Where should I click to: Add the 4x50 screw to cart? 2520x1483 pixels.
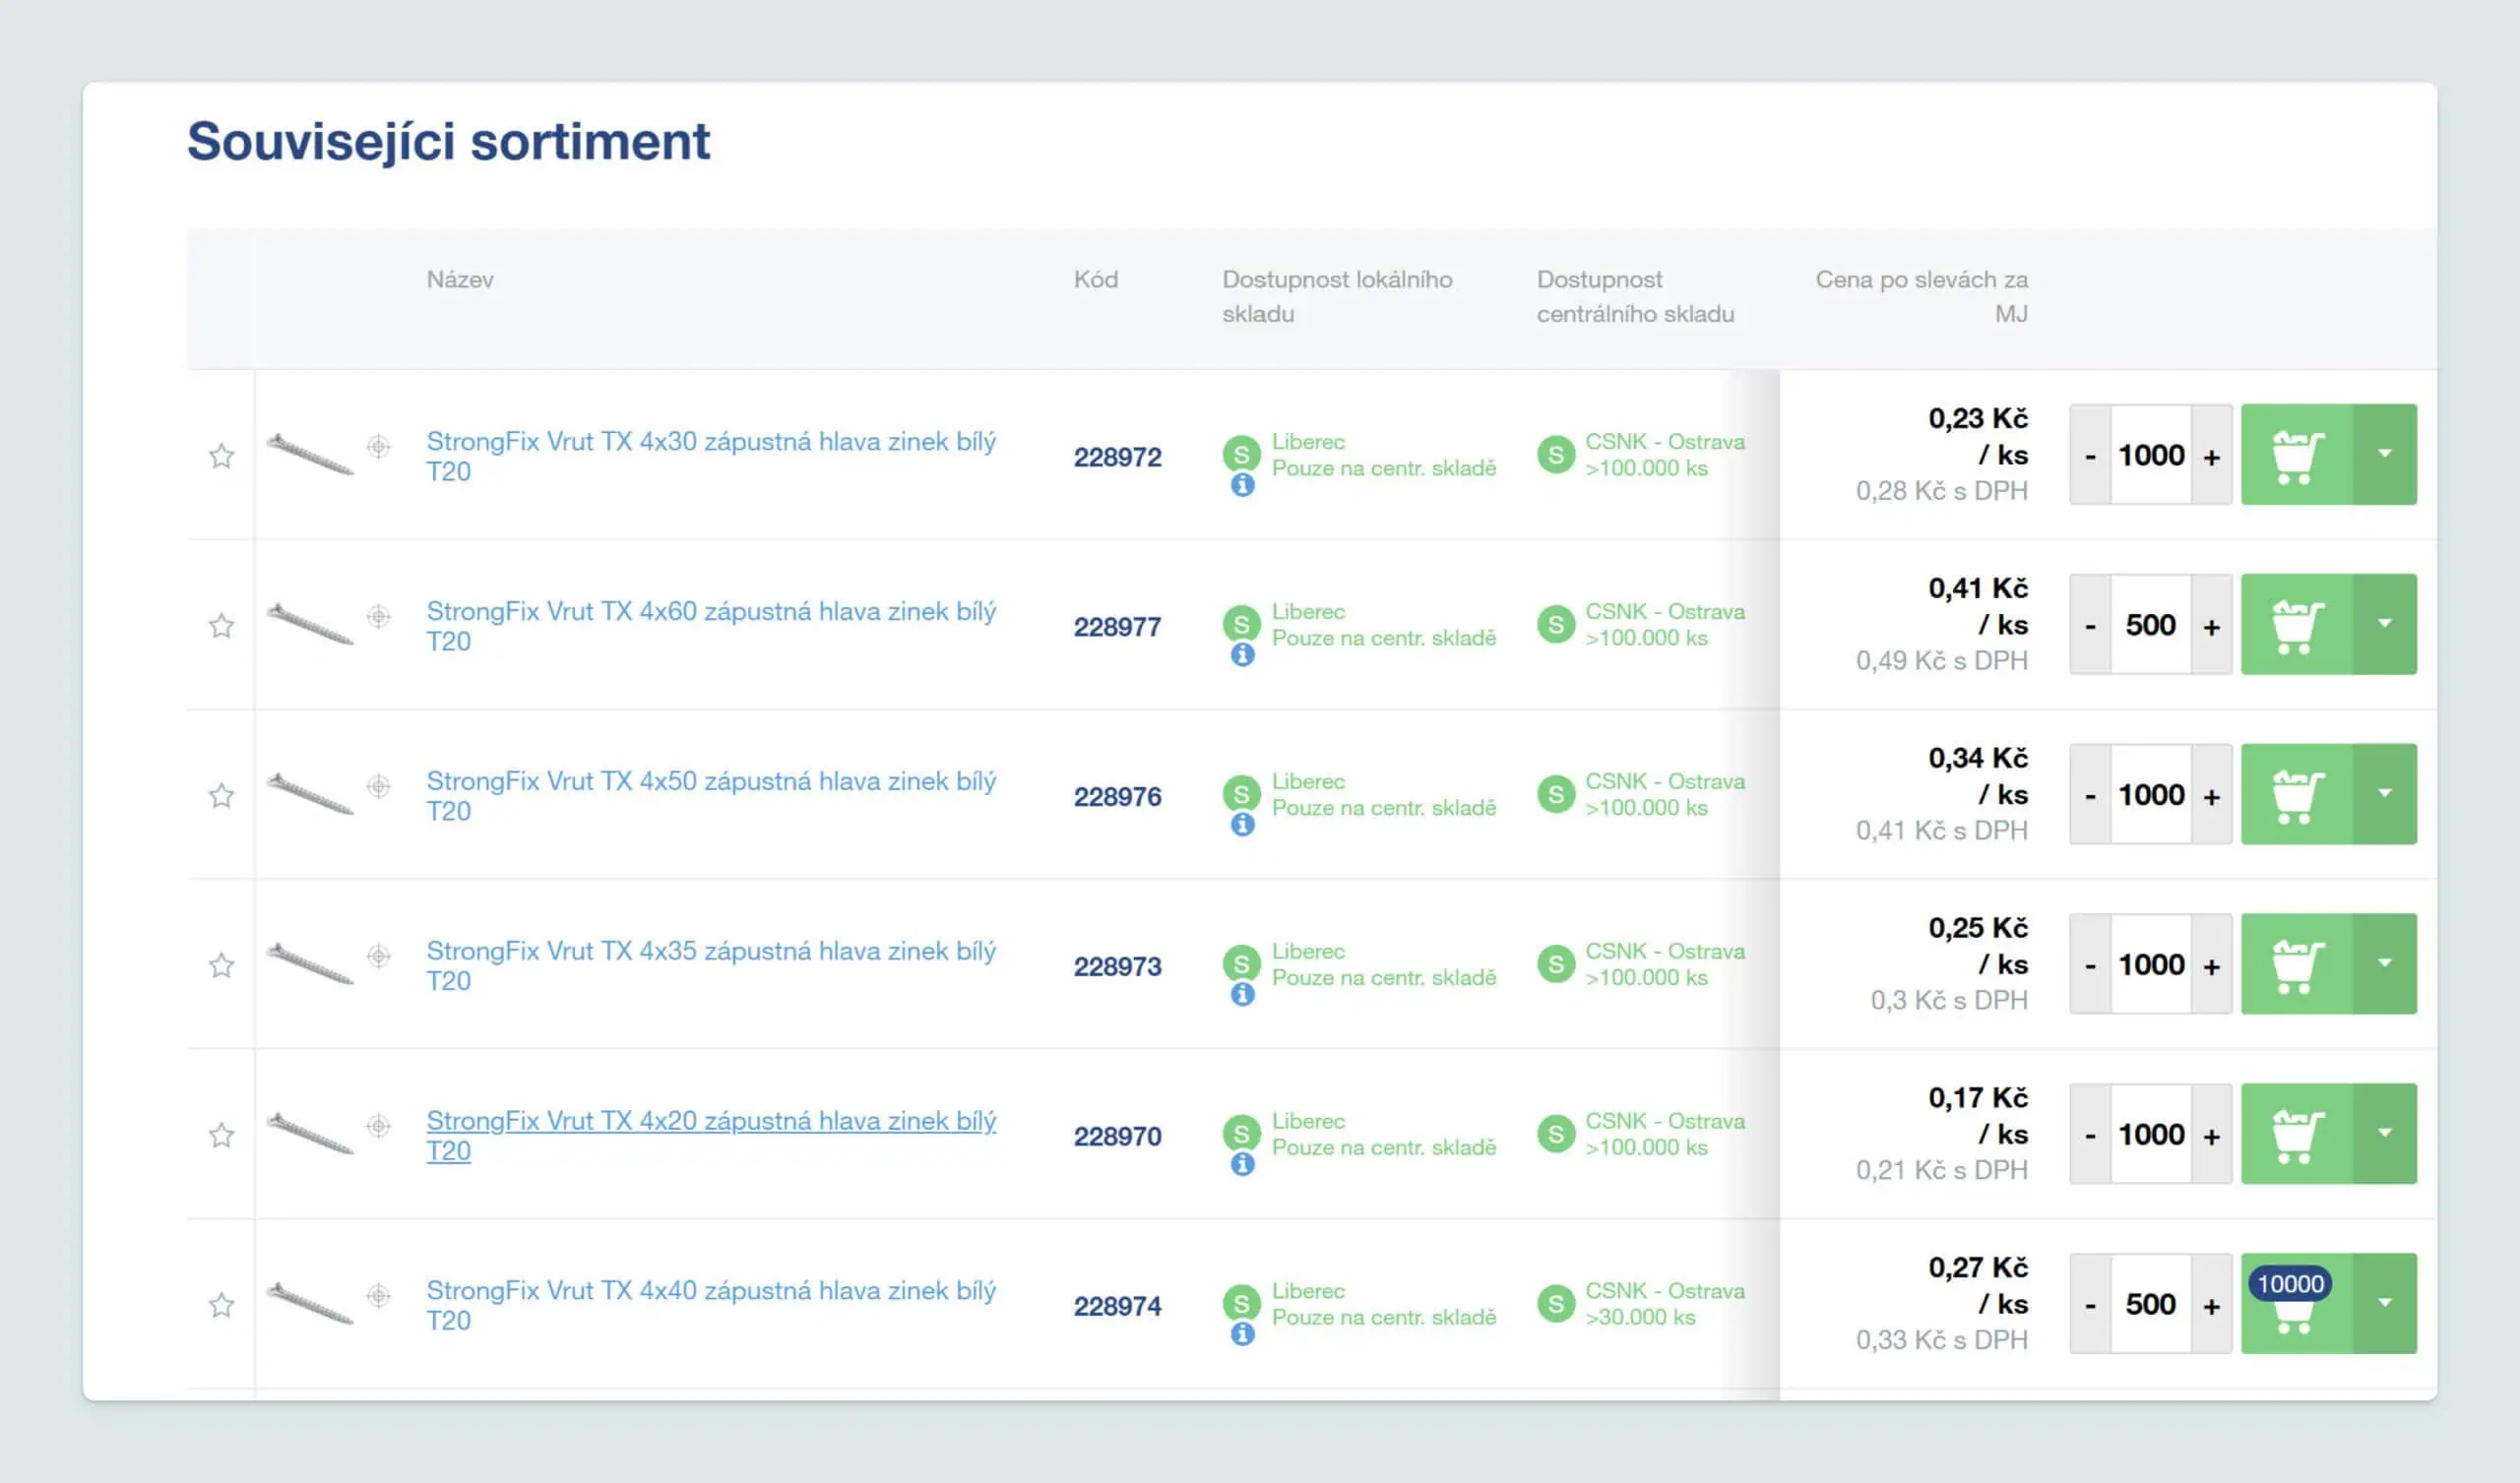pyautogui.click(x=2297, y=795)
